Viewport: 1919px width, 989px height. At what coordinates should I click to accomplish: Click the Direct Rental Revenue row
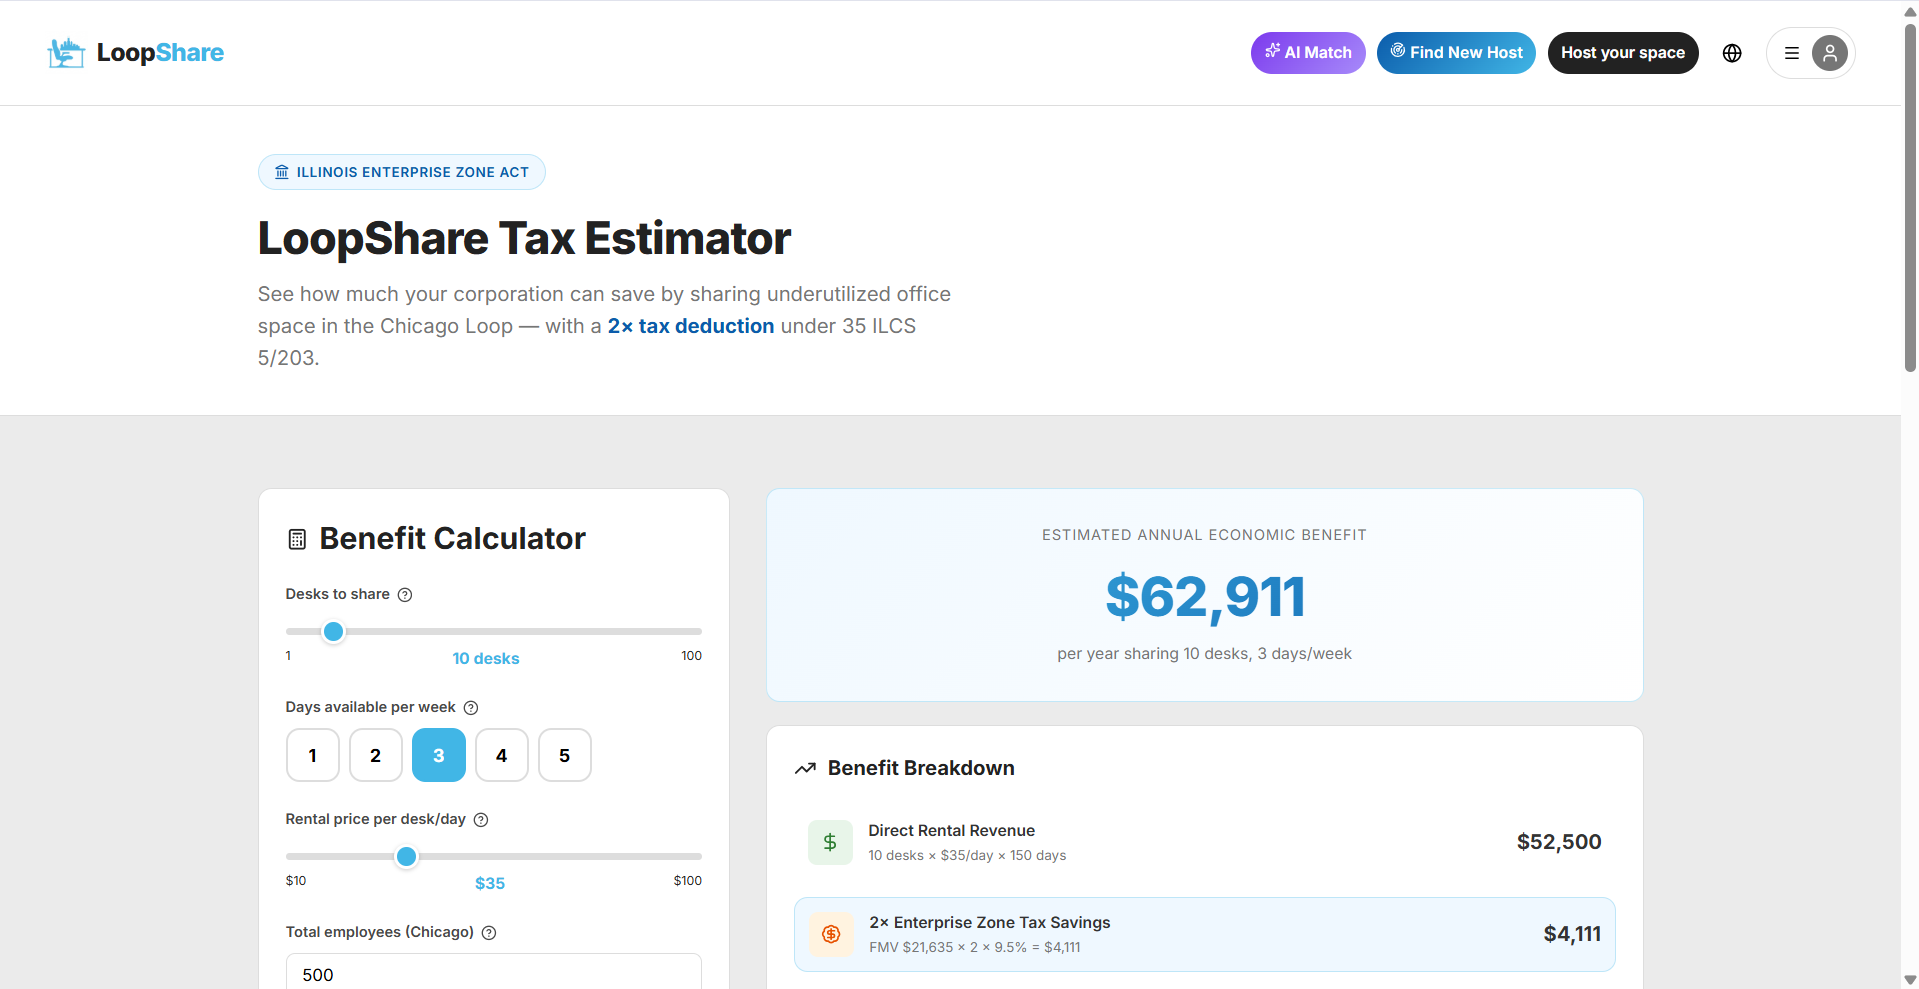click(1205, 842)
